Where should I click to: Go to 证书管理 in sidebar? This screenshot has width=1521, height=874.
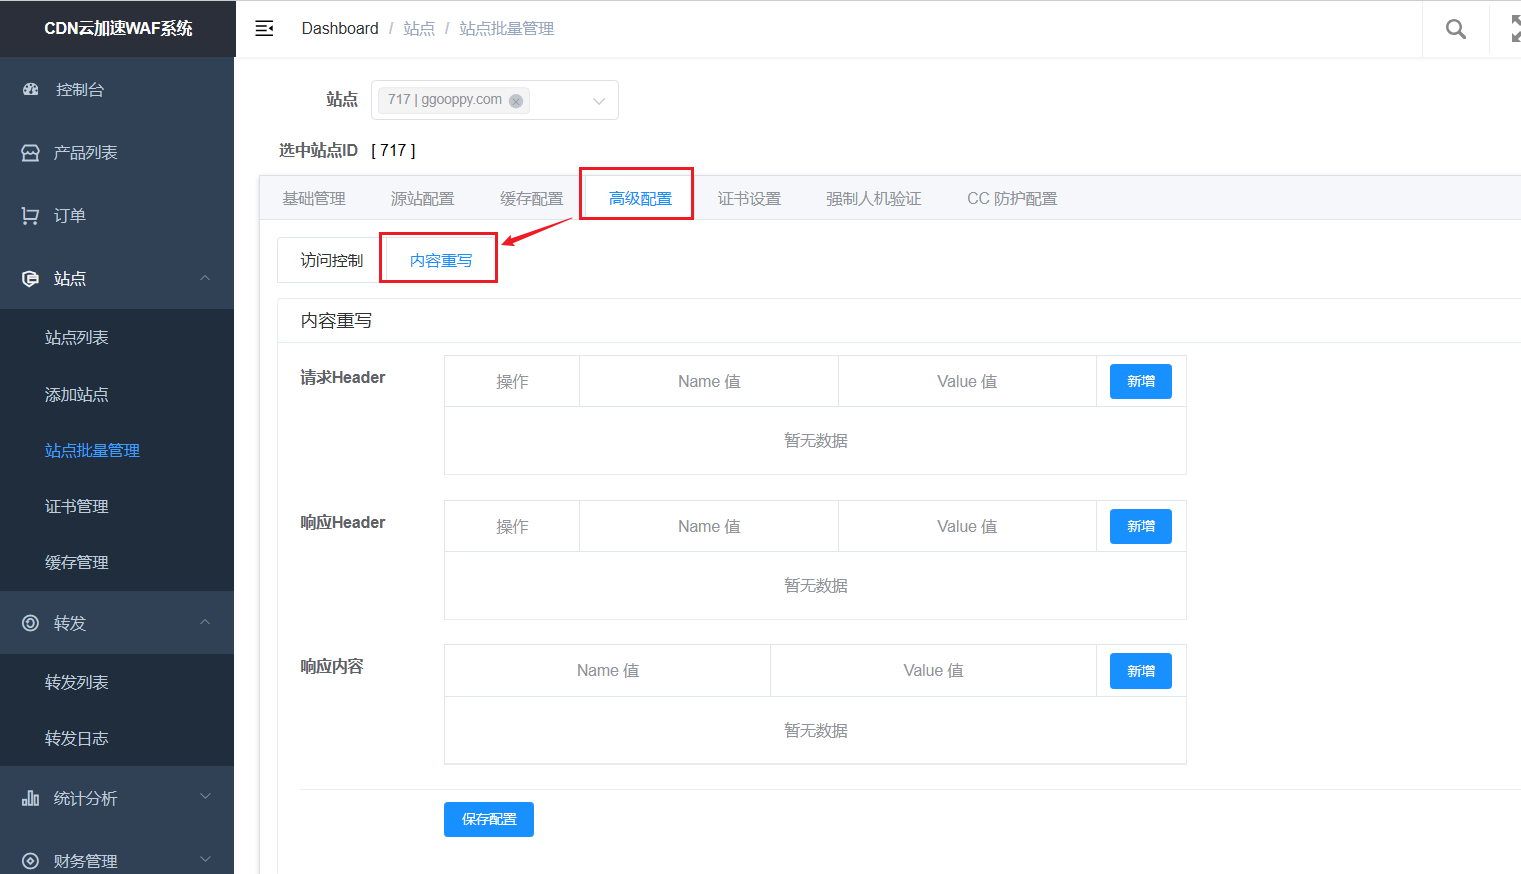pos(77,506)
